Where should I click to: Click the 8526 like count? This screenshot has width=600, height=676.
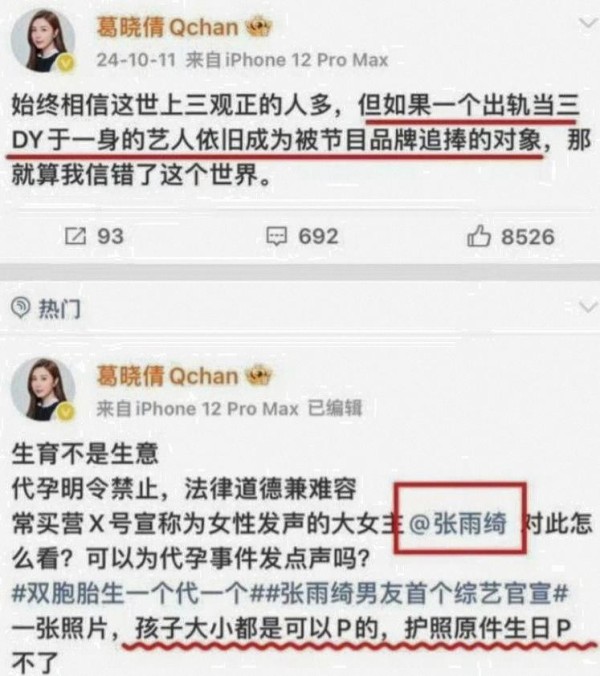(528, 237)
